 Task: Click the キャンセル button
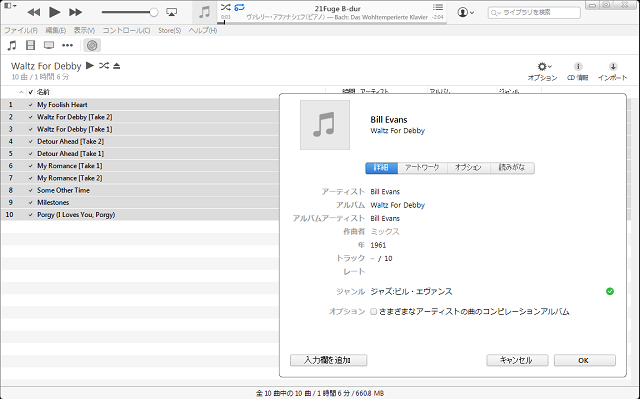pos(517,360)
